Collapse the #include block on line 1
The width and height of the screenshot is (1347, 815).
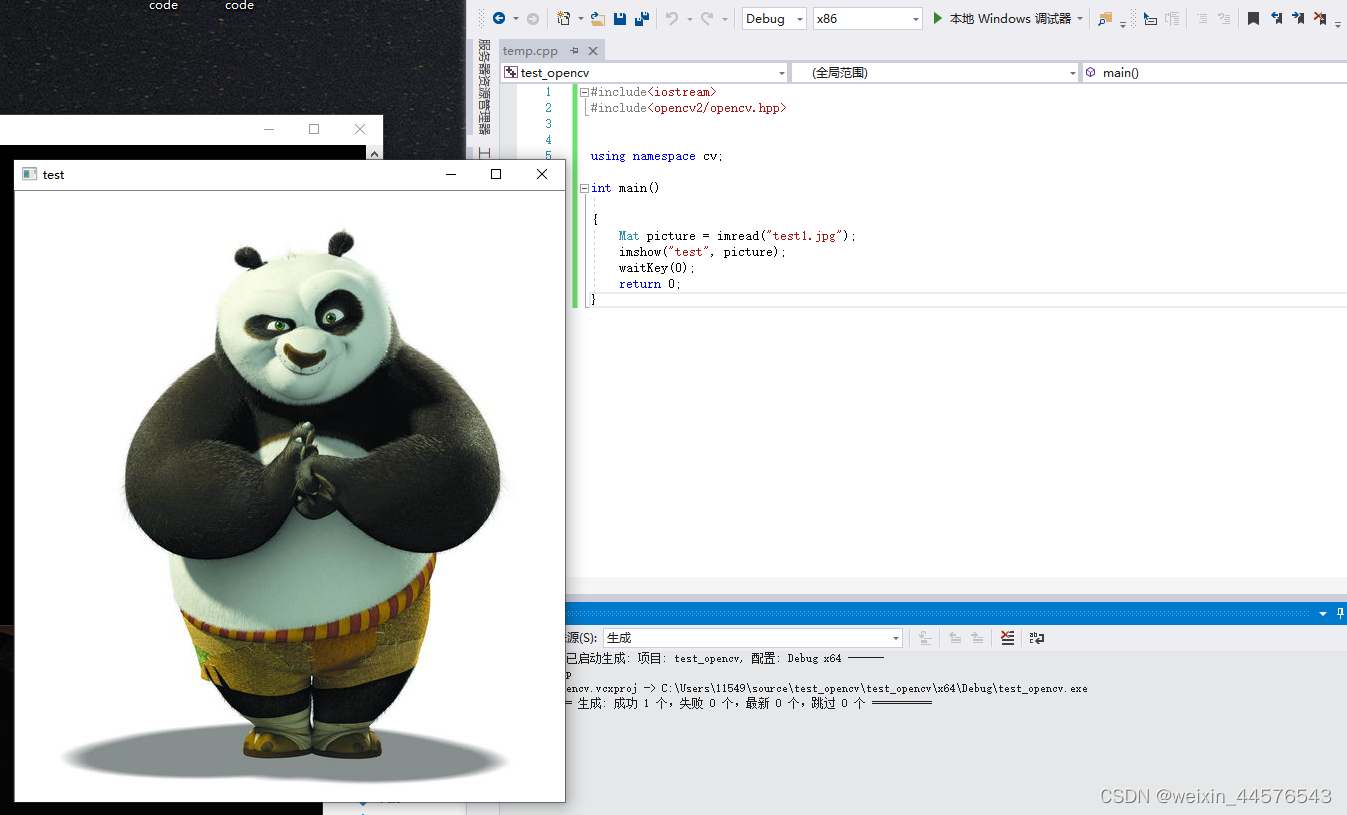(584, 92)
